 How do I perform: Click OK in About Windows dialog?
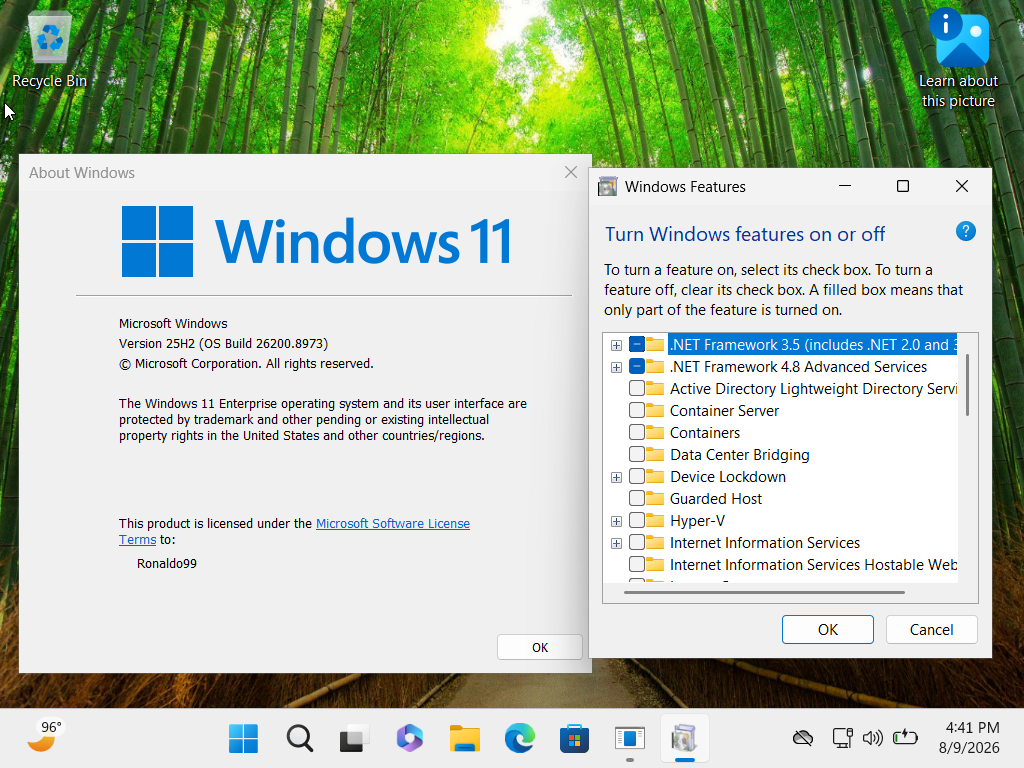(539, 647)
